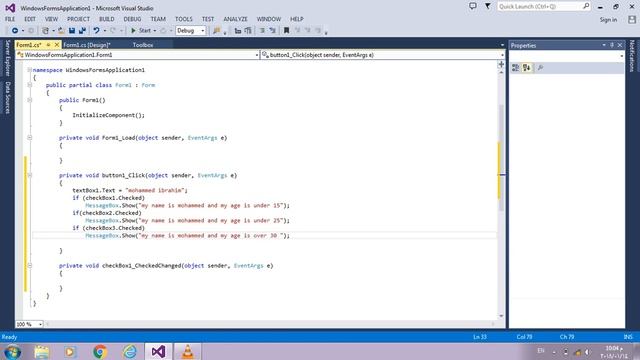Click the Sign in link
640x360 pixels.
tap(608, 20)
